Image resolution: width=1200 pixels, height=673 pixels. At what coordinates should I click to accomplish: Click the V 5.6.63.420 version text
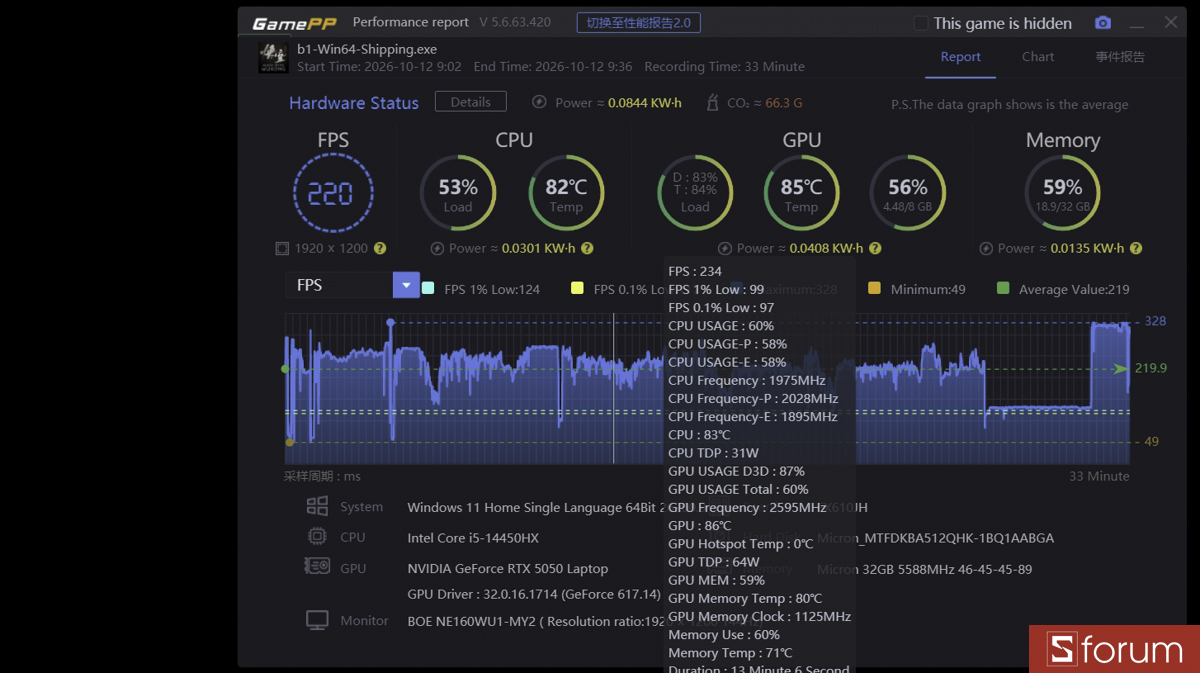[x=515, y=22]
